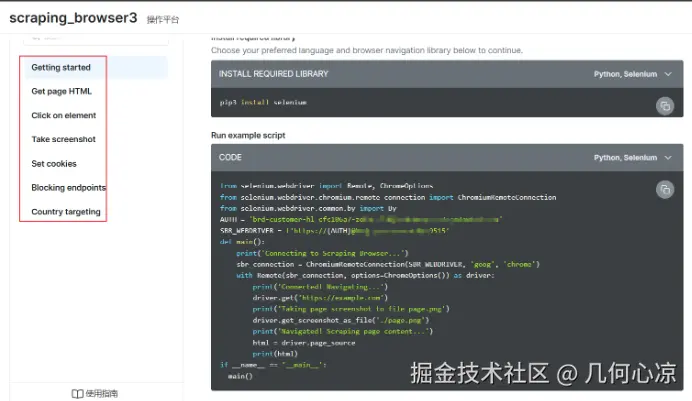
Task: Click the Choose your preferred language instruction
Action: (367, 50)
